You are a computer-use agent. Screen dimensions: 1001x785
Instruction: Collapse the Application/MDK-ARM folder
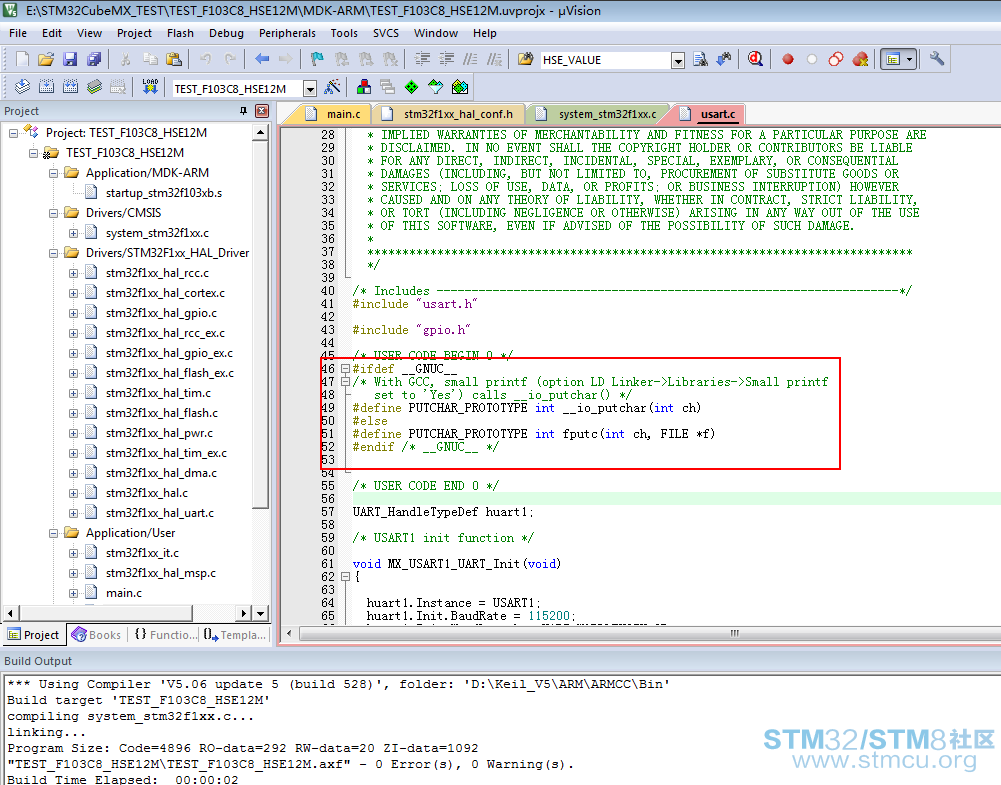[54, 173]
